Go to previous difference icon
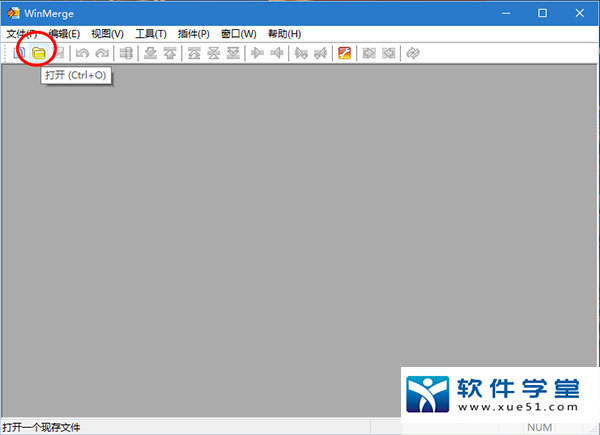 [x=170, y=53]
